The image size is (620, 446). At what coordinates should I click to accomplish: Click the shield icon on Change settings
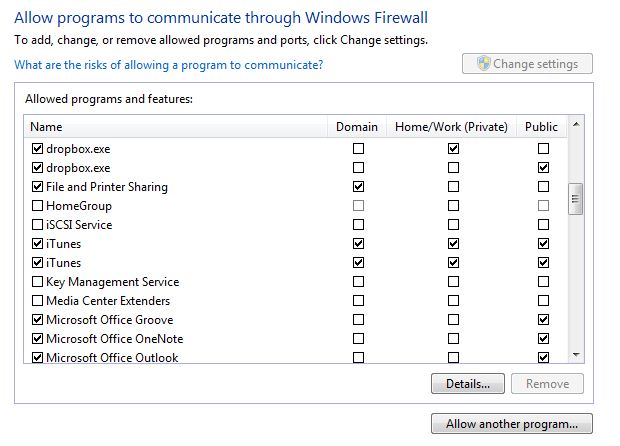482,64
